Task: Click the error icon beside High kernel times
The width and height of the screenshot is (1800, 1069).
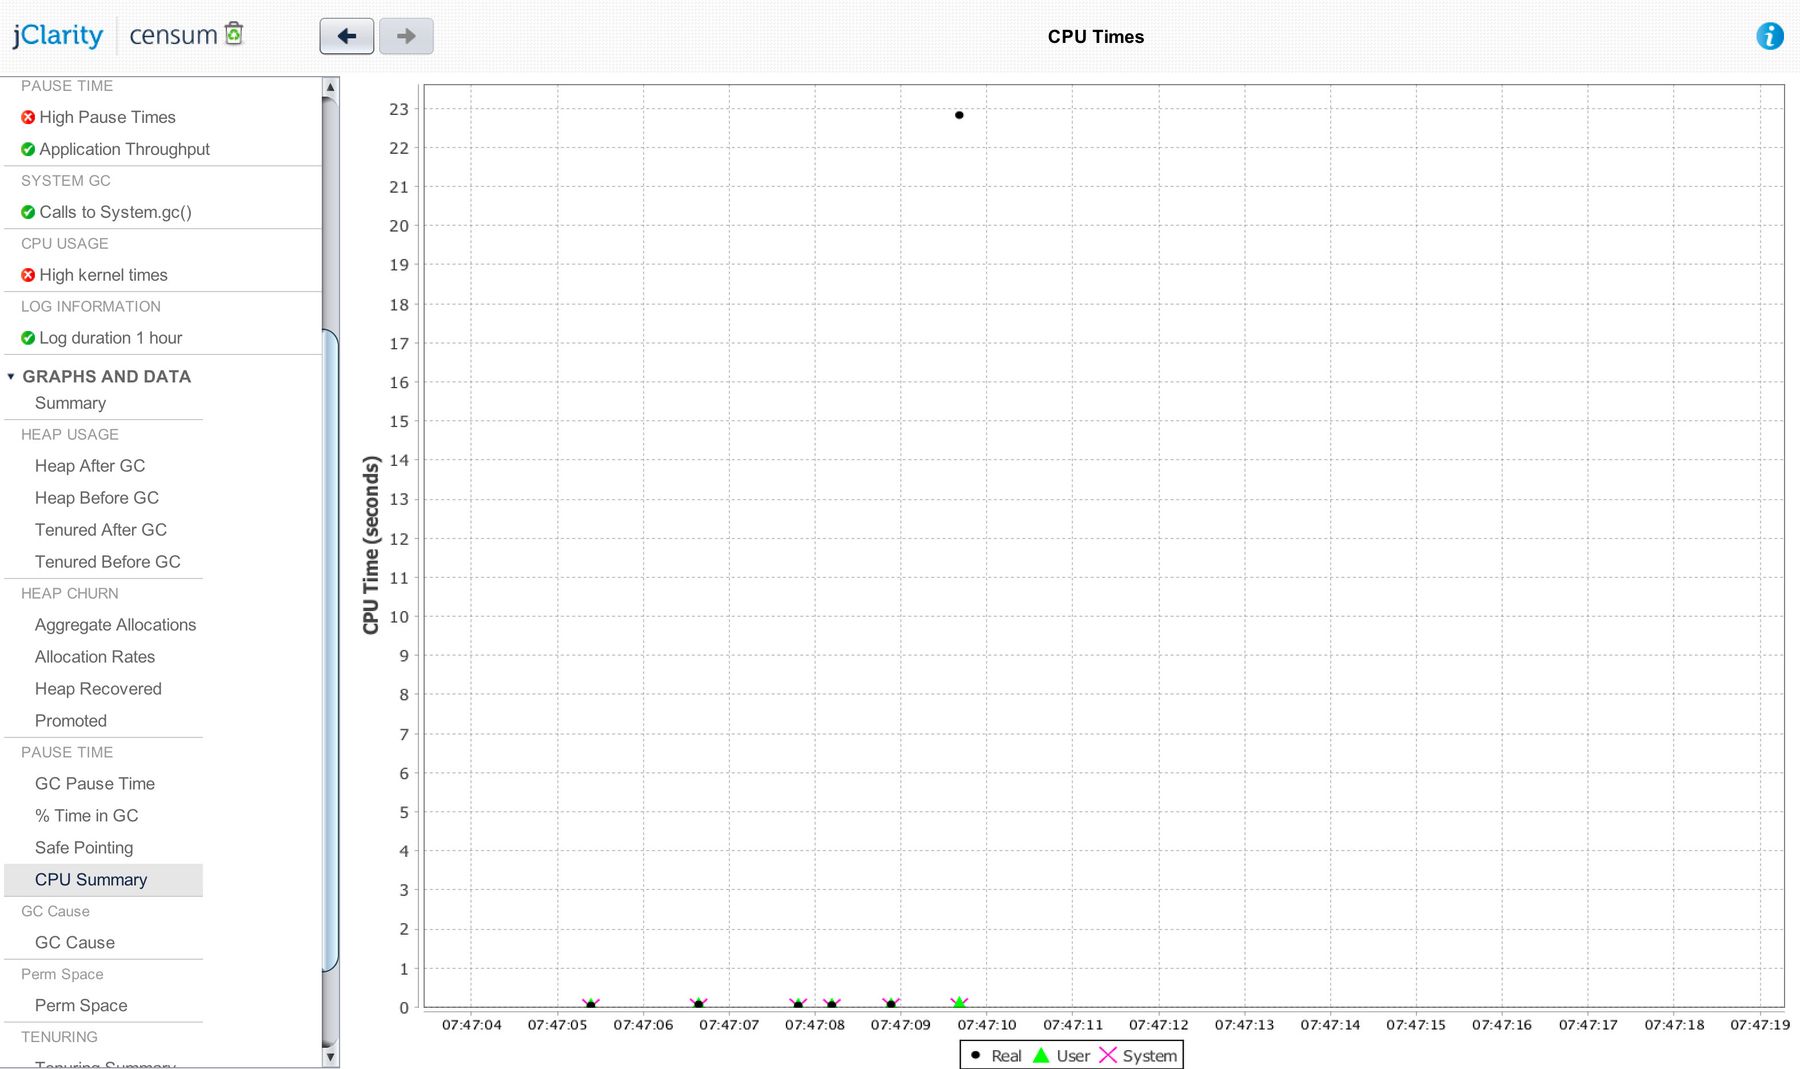Action: [x=27, y=274]
